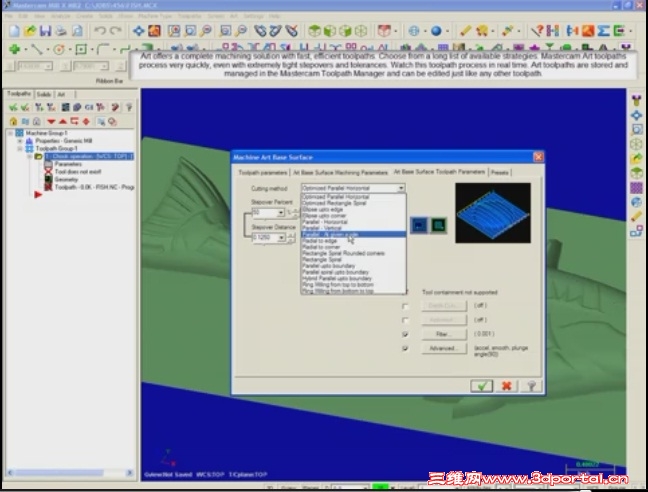This screenshot has width=648, height=492.
Task: Select the create rectangle tool
Action: coord(81,50)
